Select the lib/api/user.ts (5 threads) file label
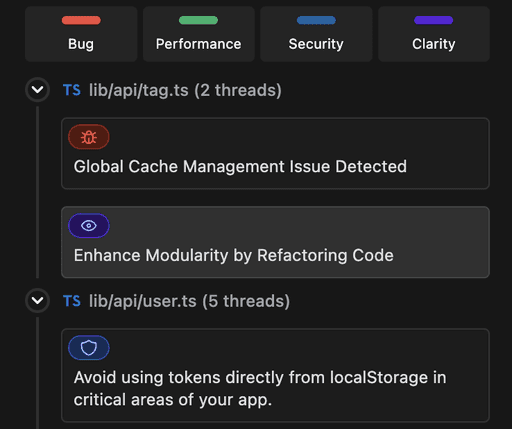This screenshot has width=512, height=429. [x=189, y=301]
